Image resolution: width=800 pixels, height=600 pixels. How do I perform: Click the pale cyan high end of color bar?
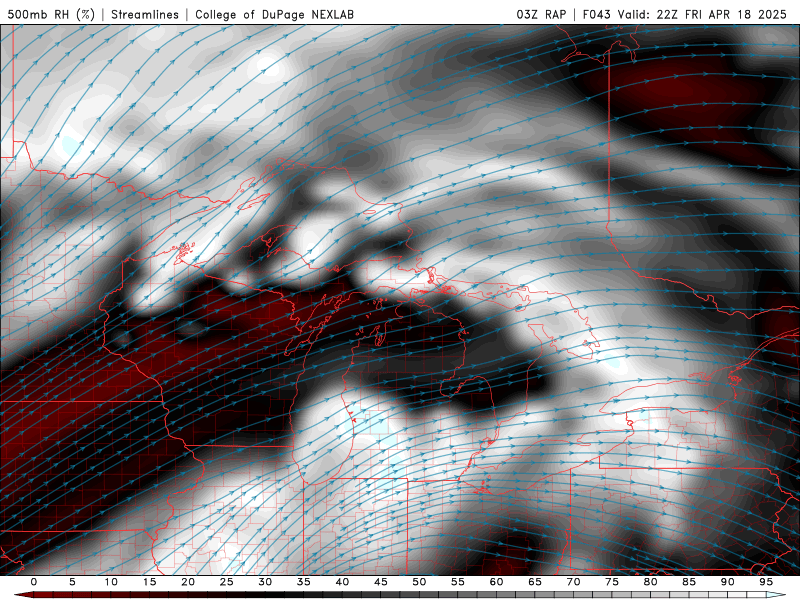(776, 595)
